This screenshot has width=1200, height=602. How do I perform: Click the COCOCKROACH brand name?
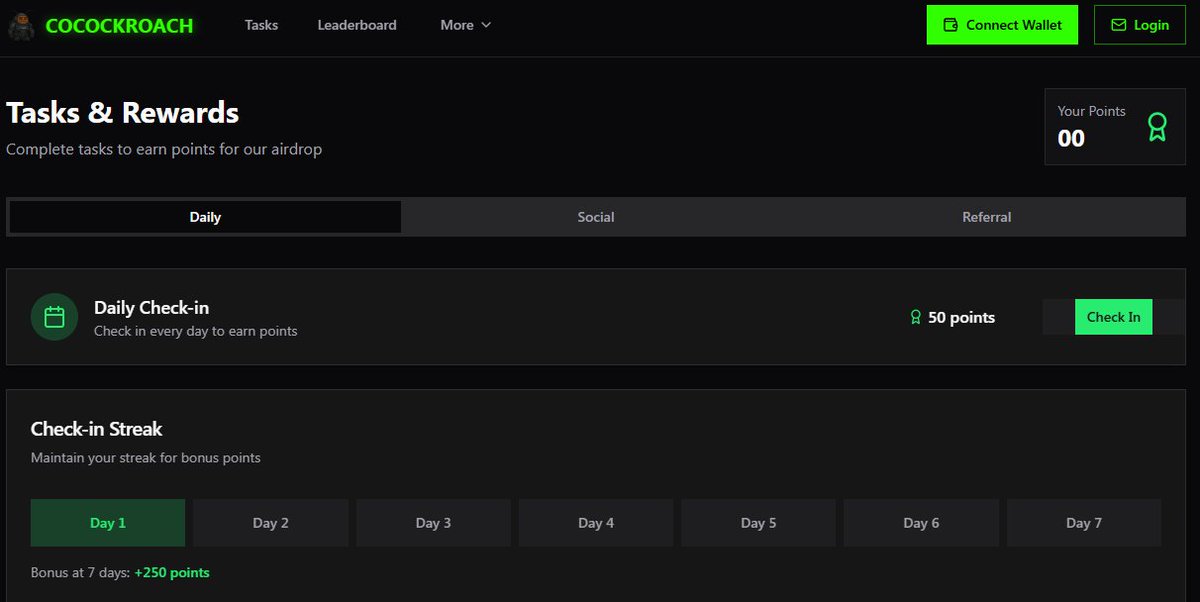point(119,26)
